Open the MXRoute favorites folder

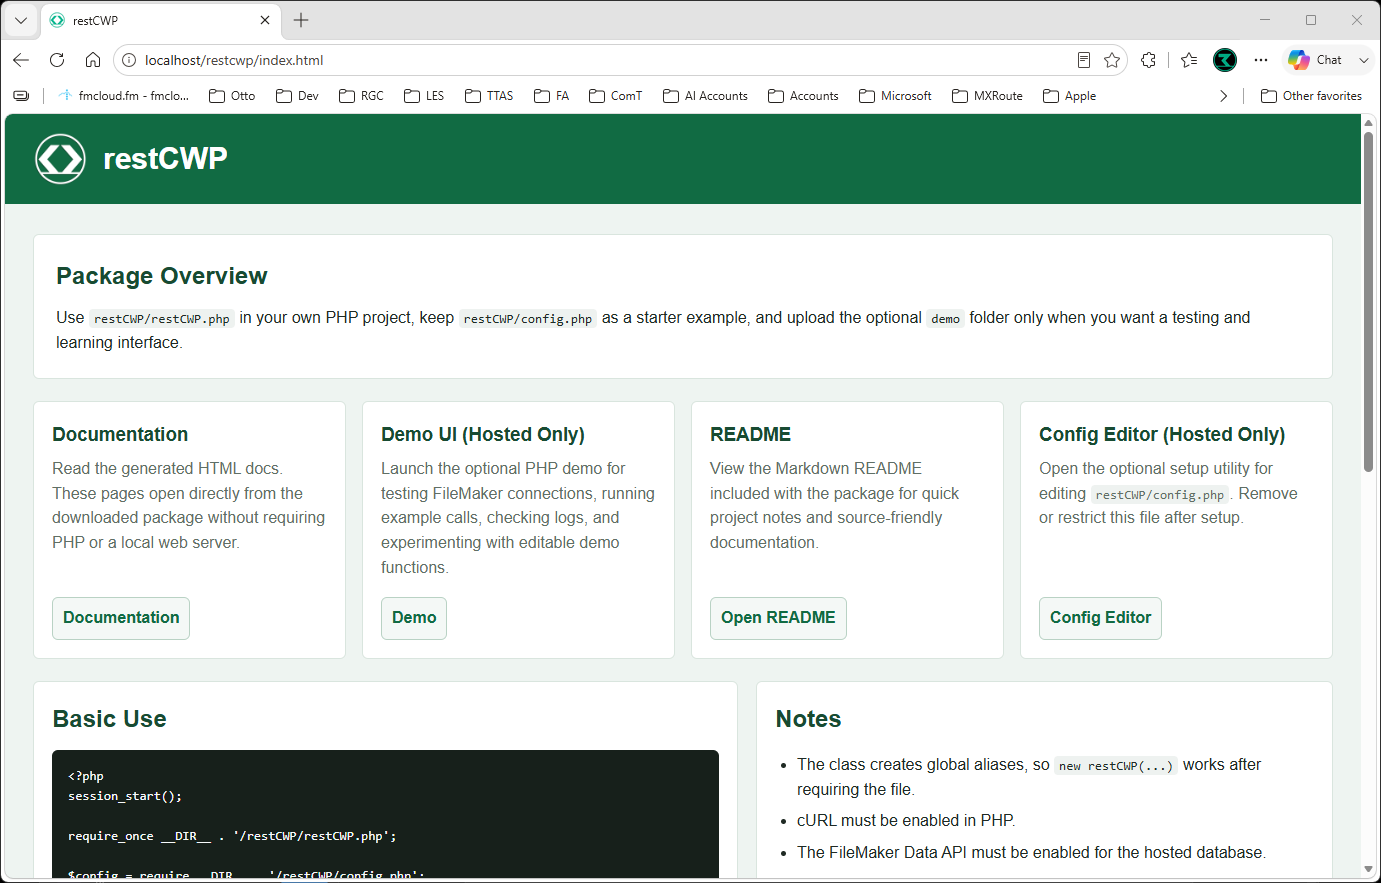[x=988, y=96]
